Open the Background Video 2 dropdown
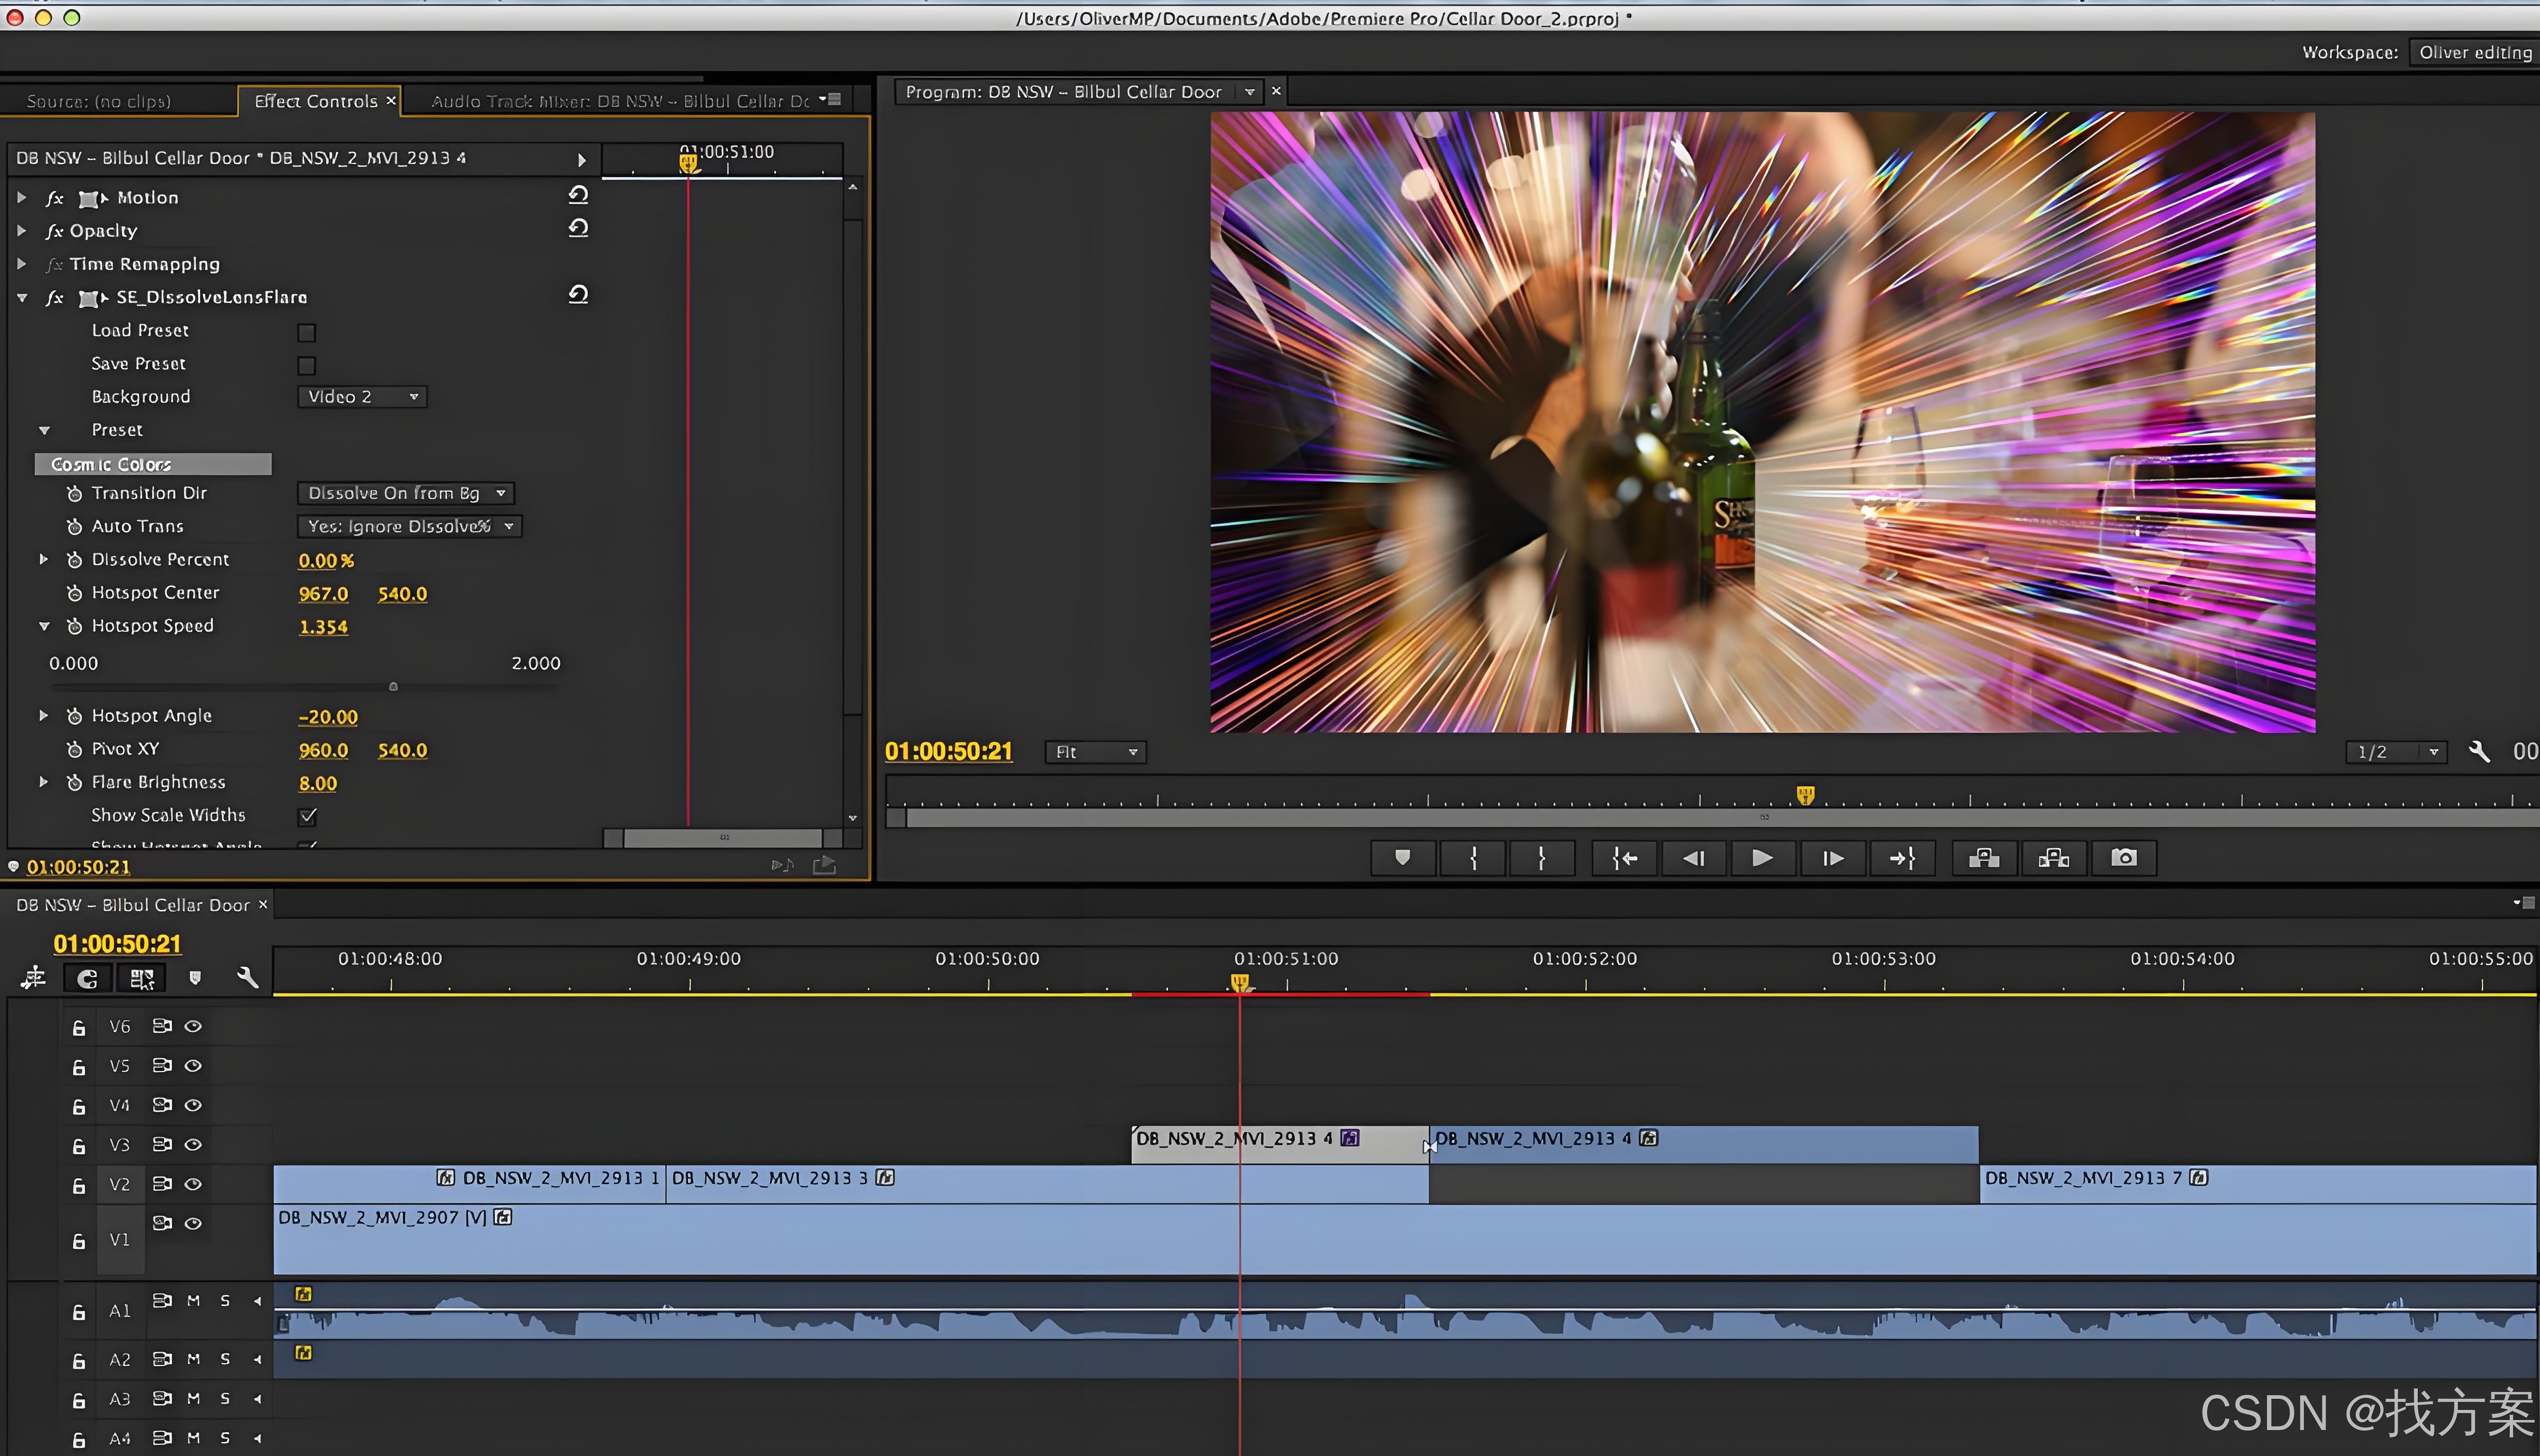The width and height of the screenshot is (2540, 1456). point(362,397)
